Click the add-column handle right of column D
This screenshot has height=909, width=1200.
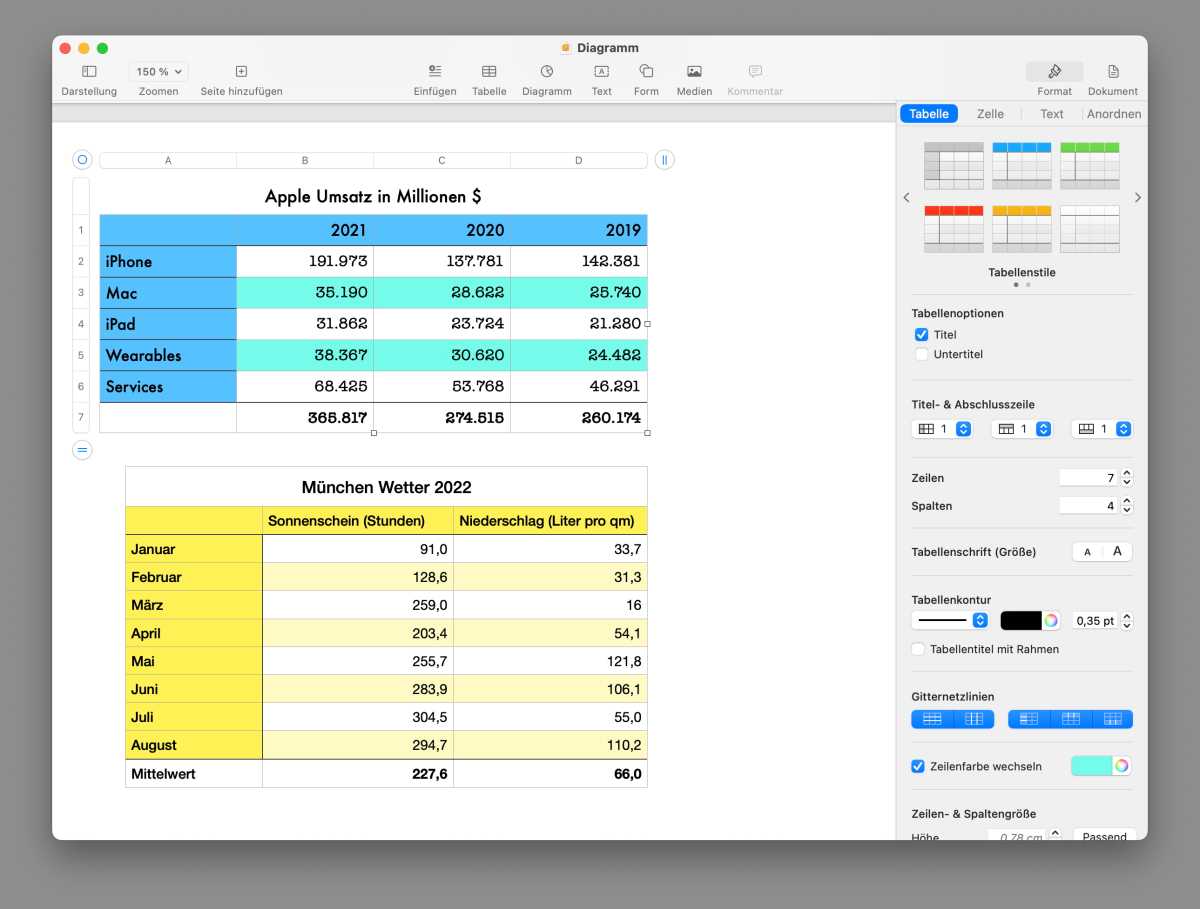click(664, 159)
